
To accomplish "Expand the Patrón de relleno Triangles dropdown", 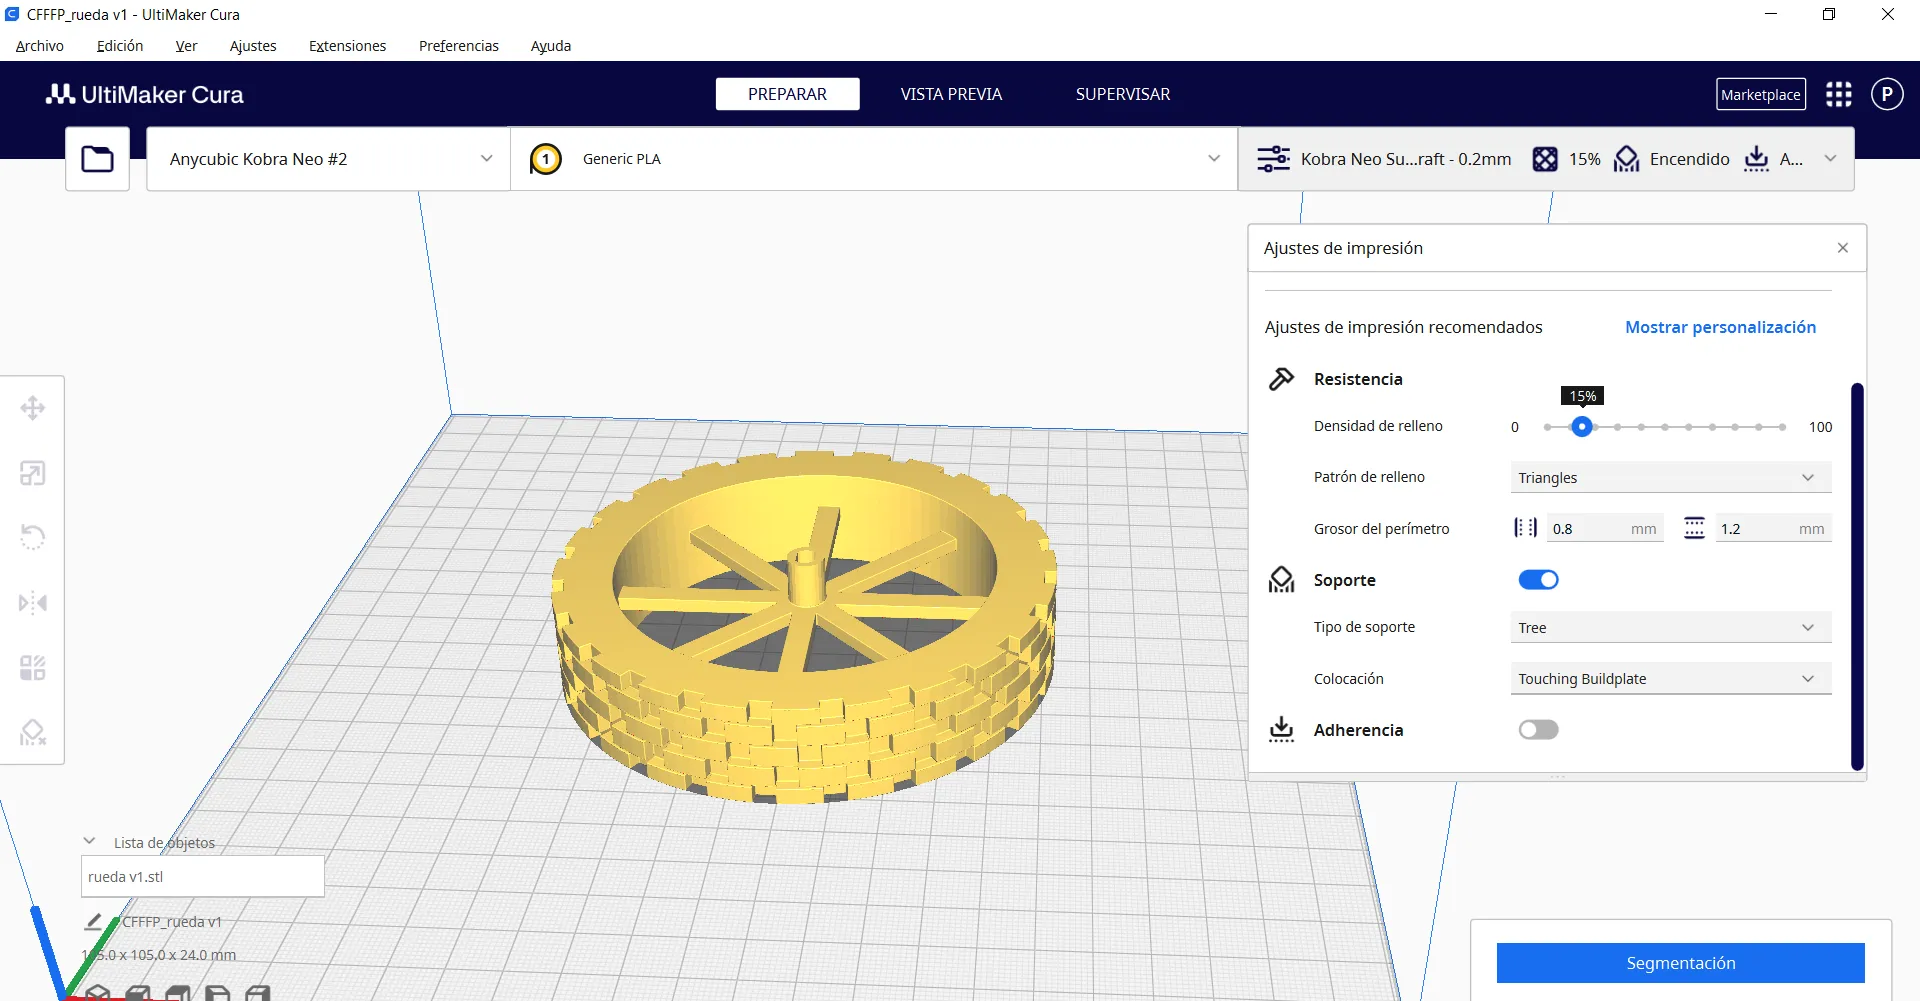I will tap(1669, 478).
